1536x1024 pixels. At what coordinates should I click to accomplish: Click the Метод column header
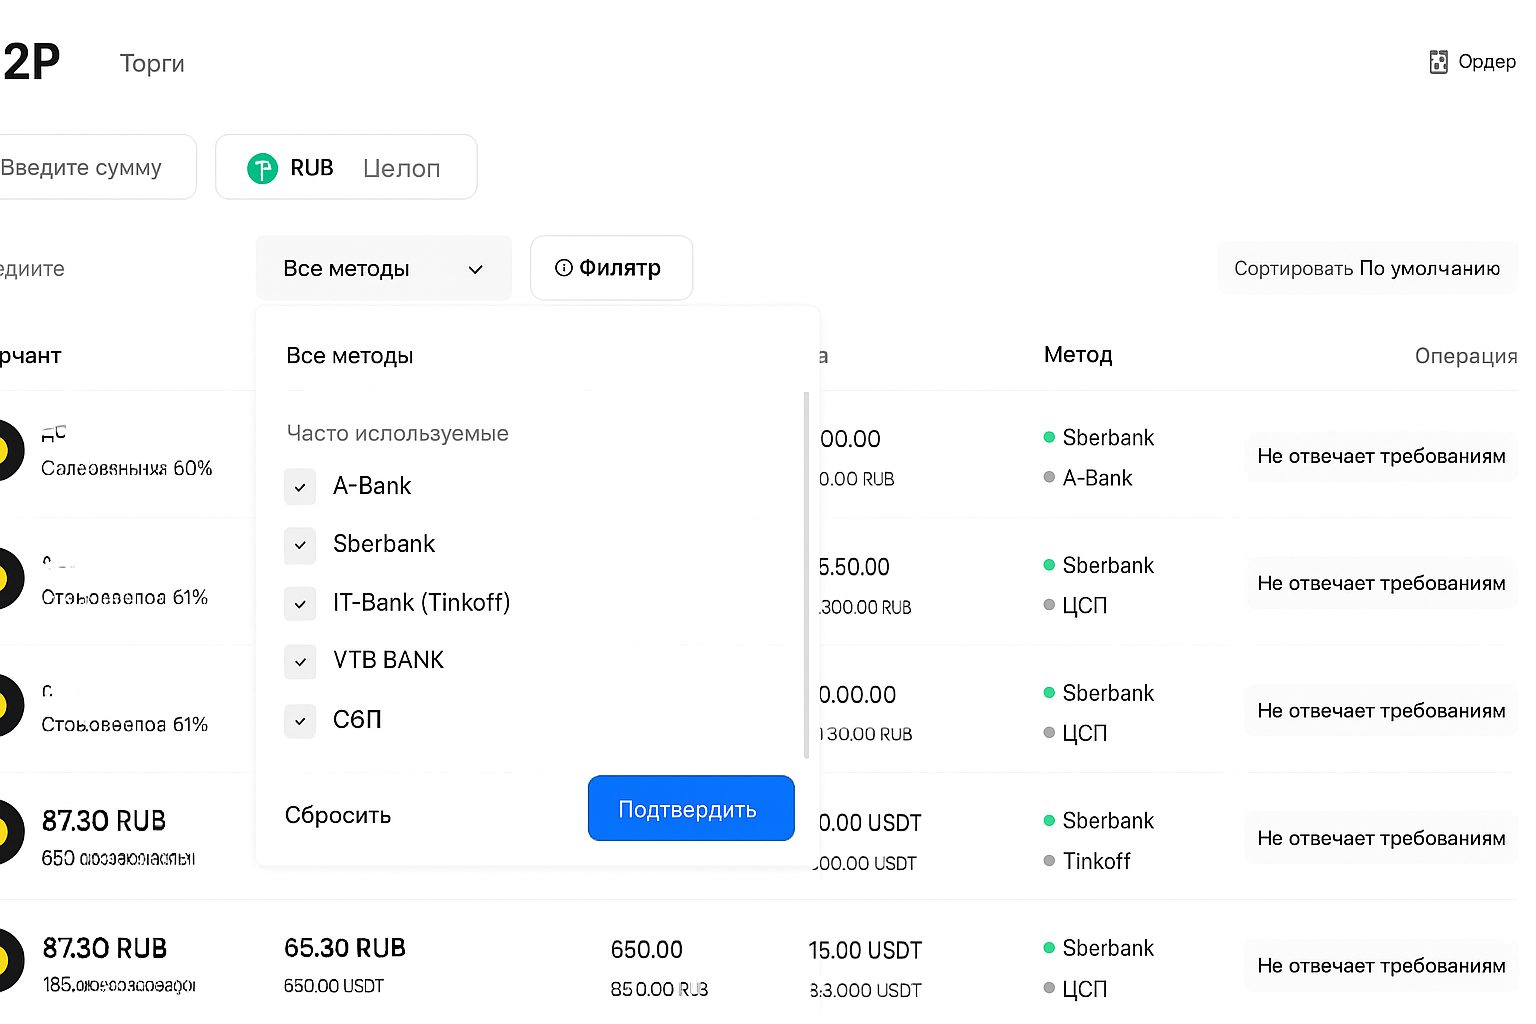pos(1078,355)
